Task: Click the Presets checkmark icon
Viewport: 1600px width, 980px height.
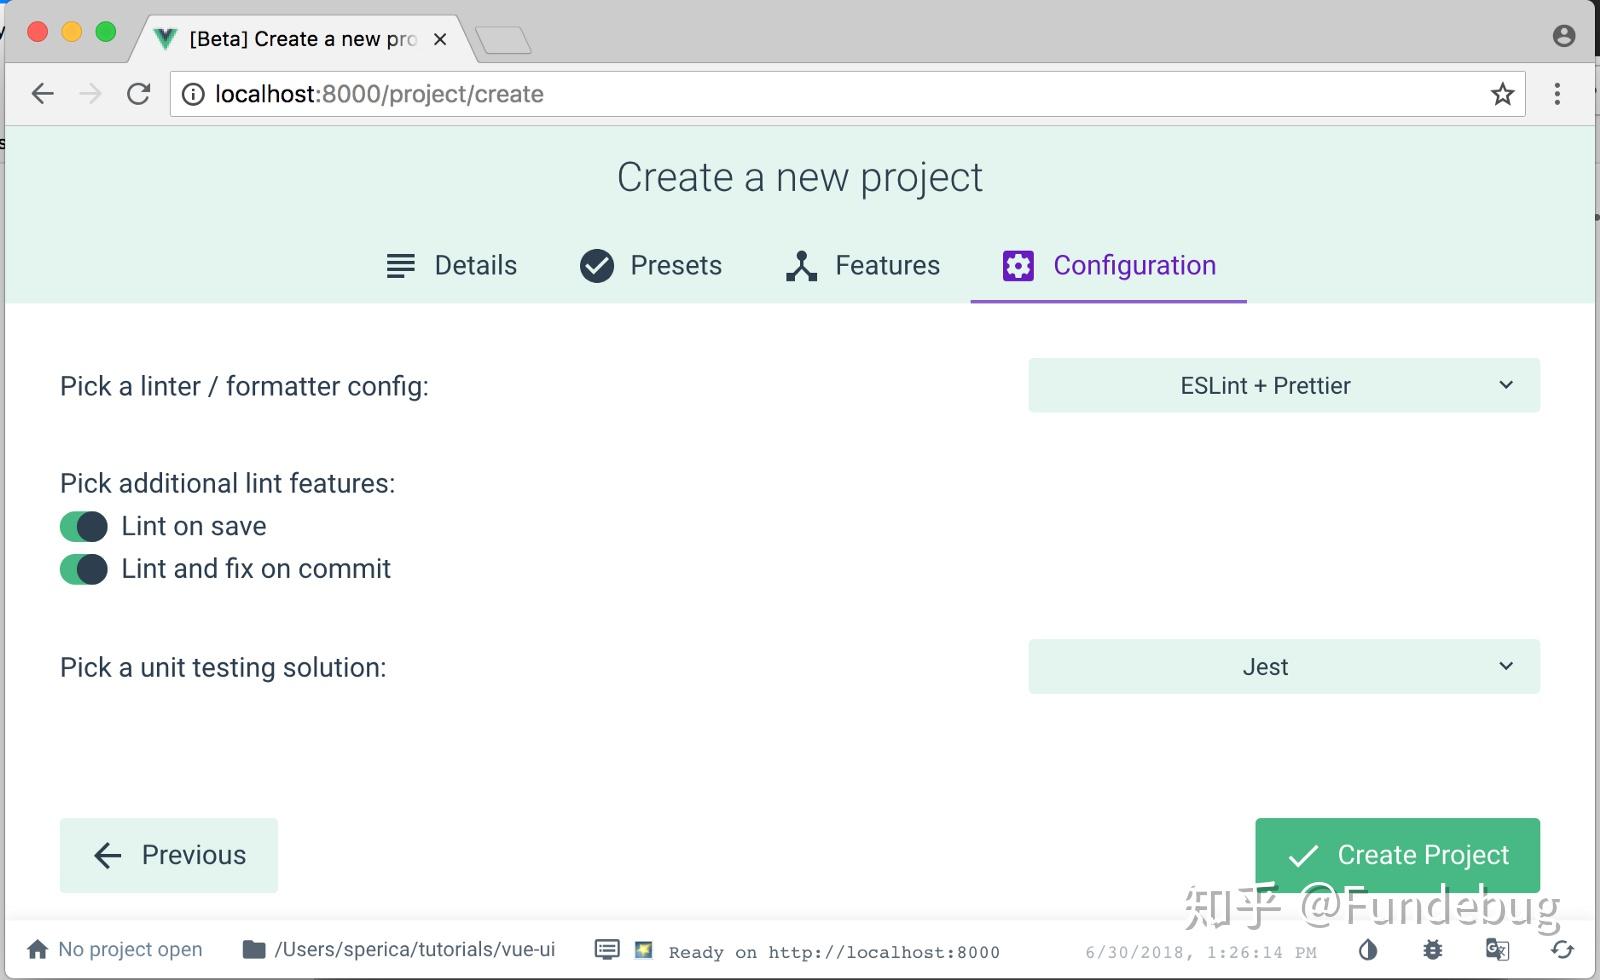Action: pyautogui.click(x=596, y=265)
